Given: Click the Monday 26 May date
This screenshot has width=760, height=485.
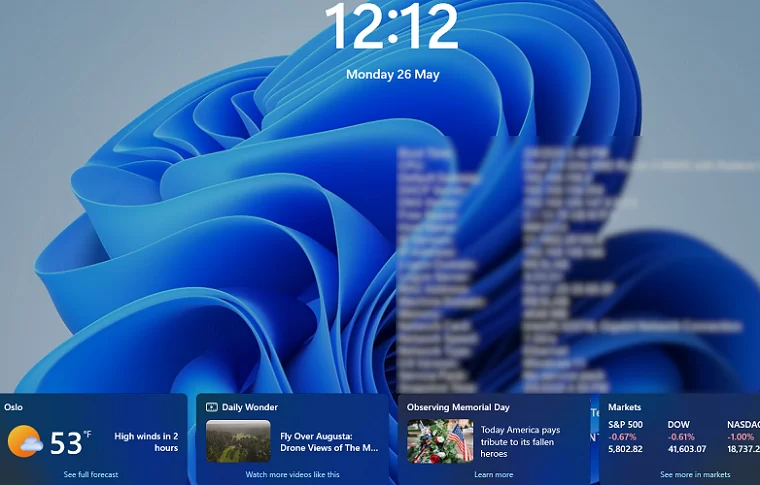Looking at the screenshot, I should 393,75.
